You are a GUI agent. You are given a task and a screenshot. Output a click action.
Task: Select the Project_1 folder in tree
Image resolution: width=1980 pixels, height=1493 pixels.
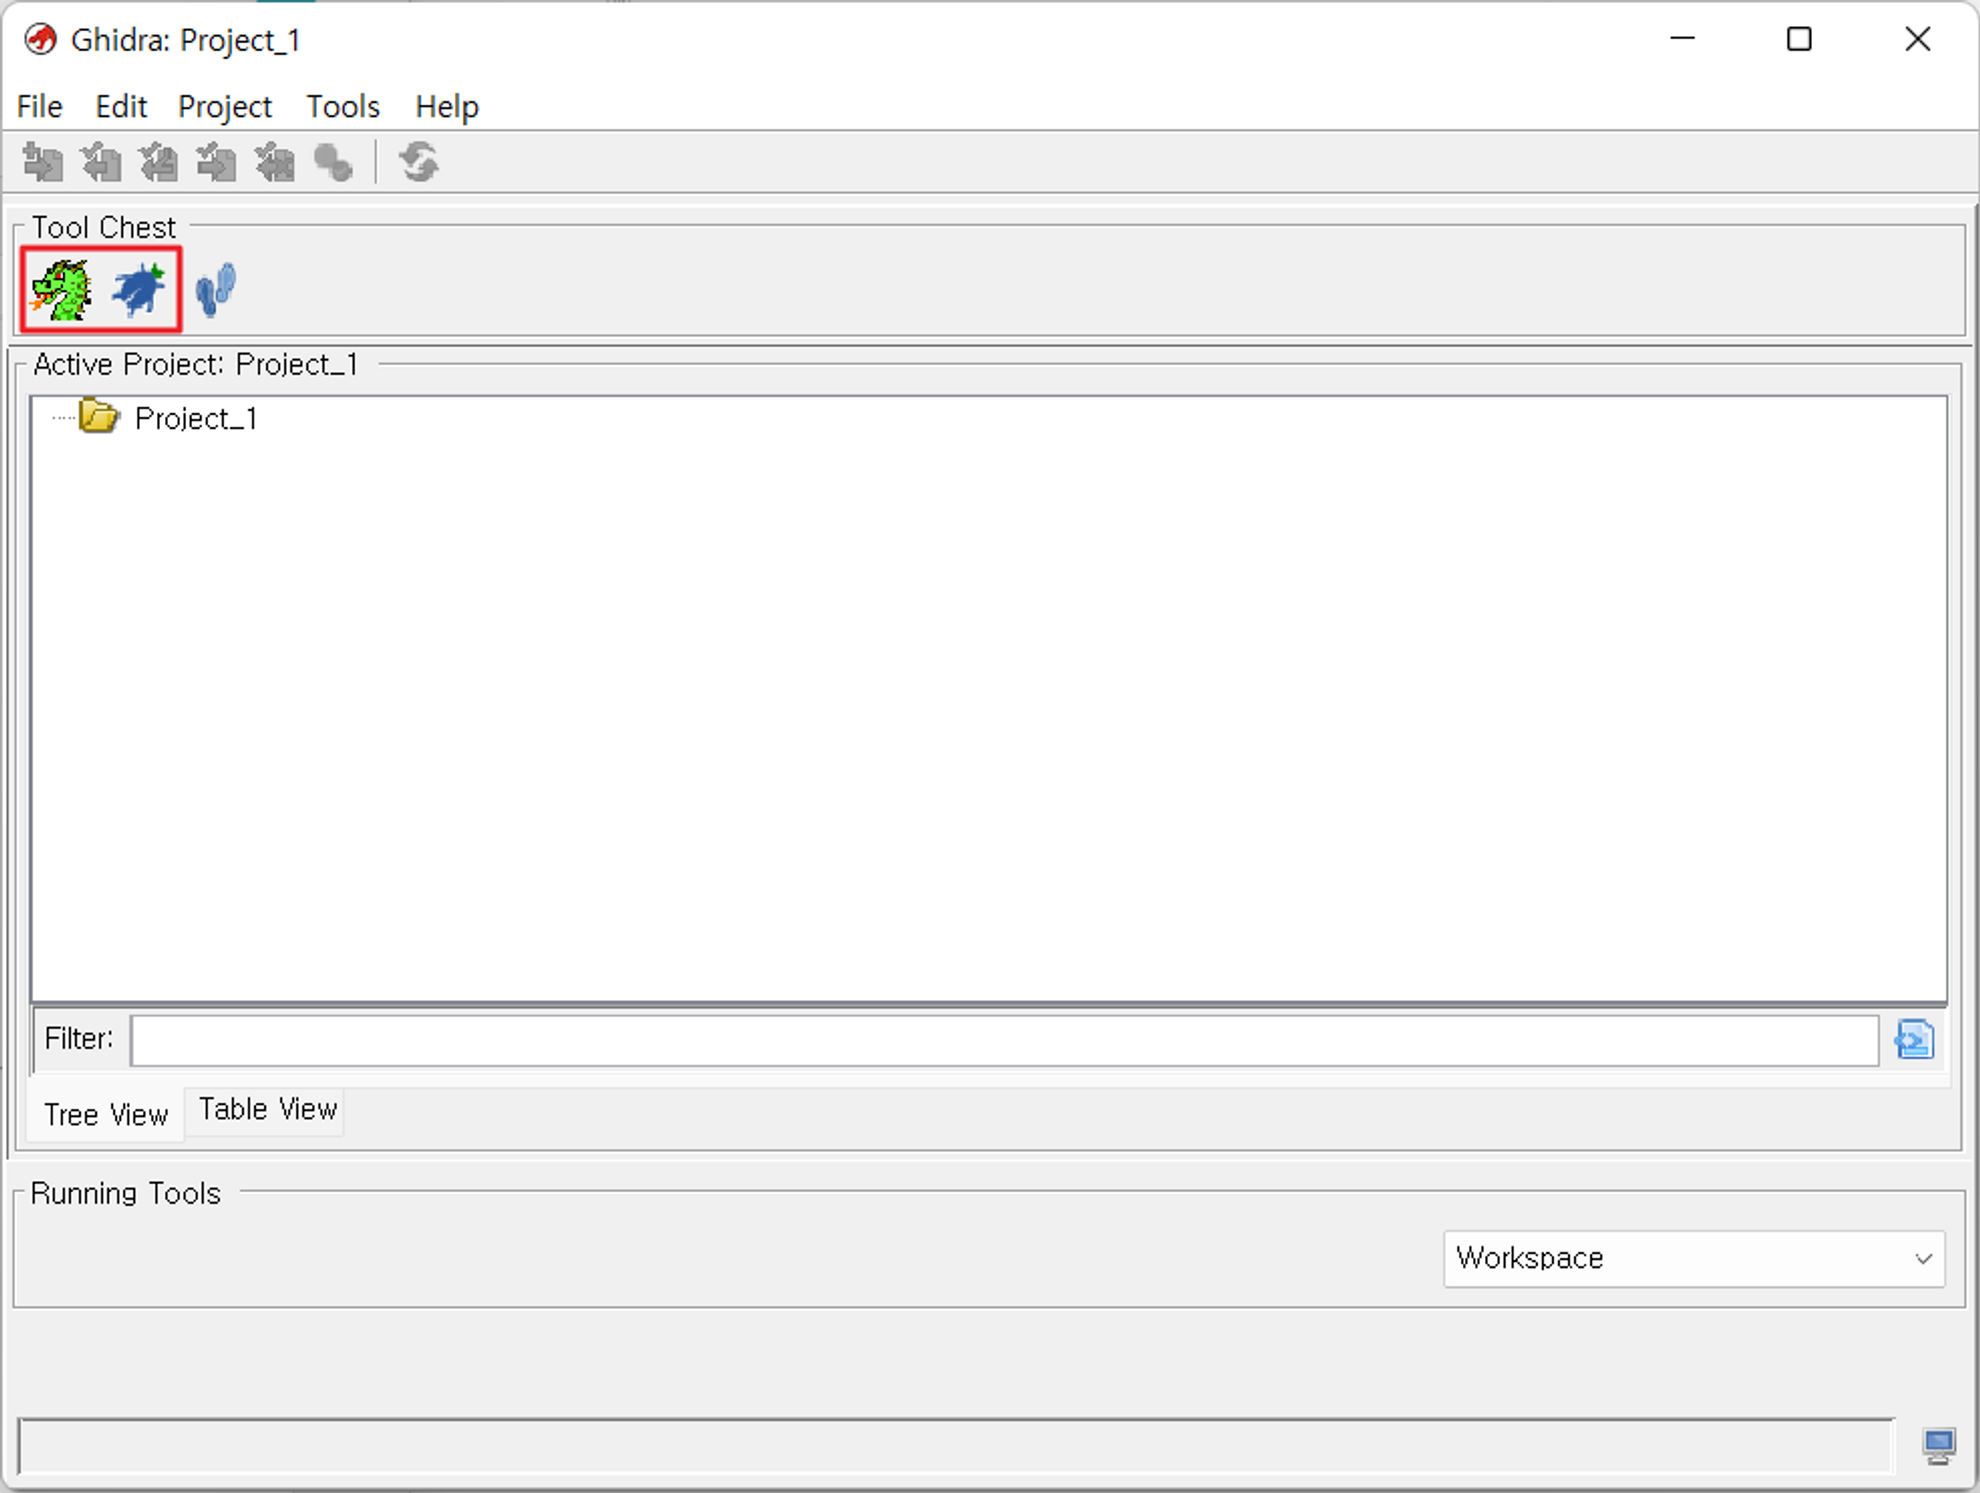(195, 418)
